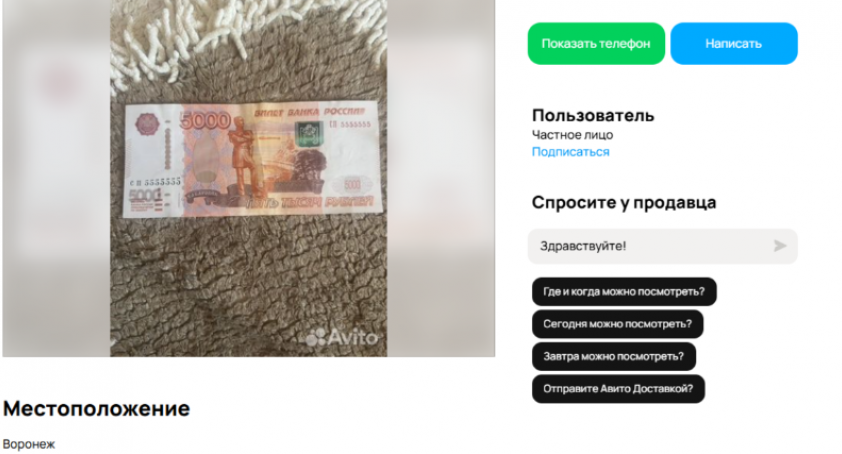Click the blurred right side of the gallery
This screenshot has height=454, width=842.
440,178
